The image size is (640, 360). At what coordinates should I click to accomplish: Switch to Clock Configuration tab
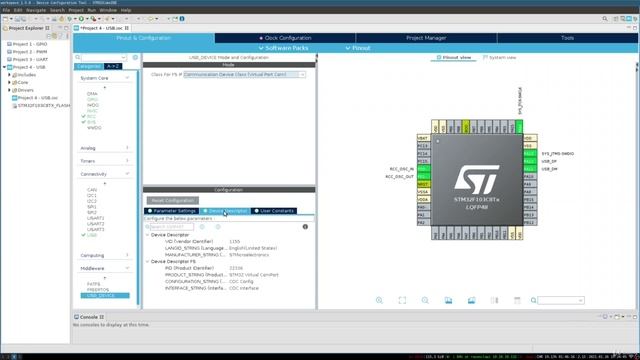coord(285,38)
